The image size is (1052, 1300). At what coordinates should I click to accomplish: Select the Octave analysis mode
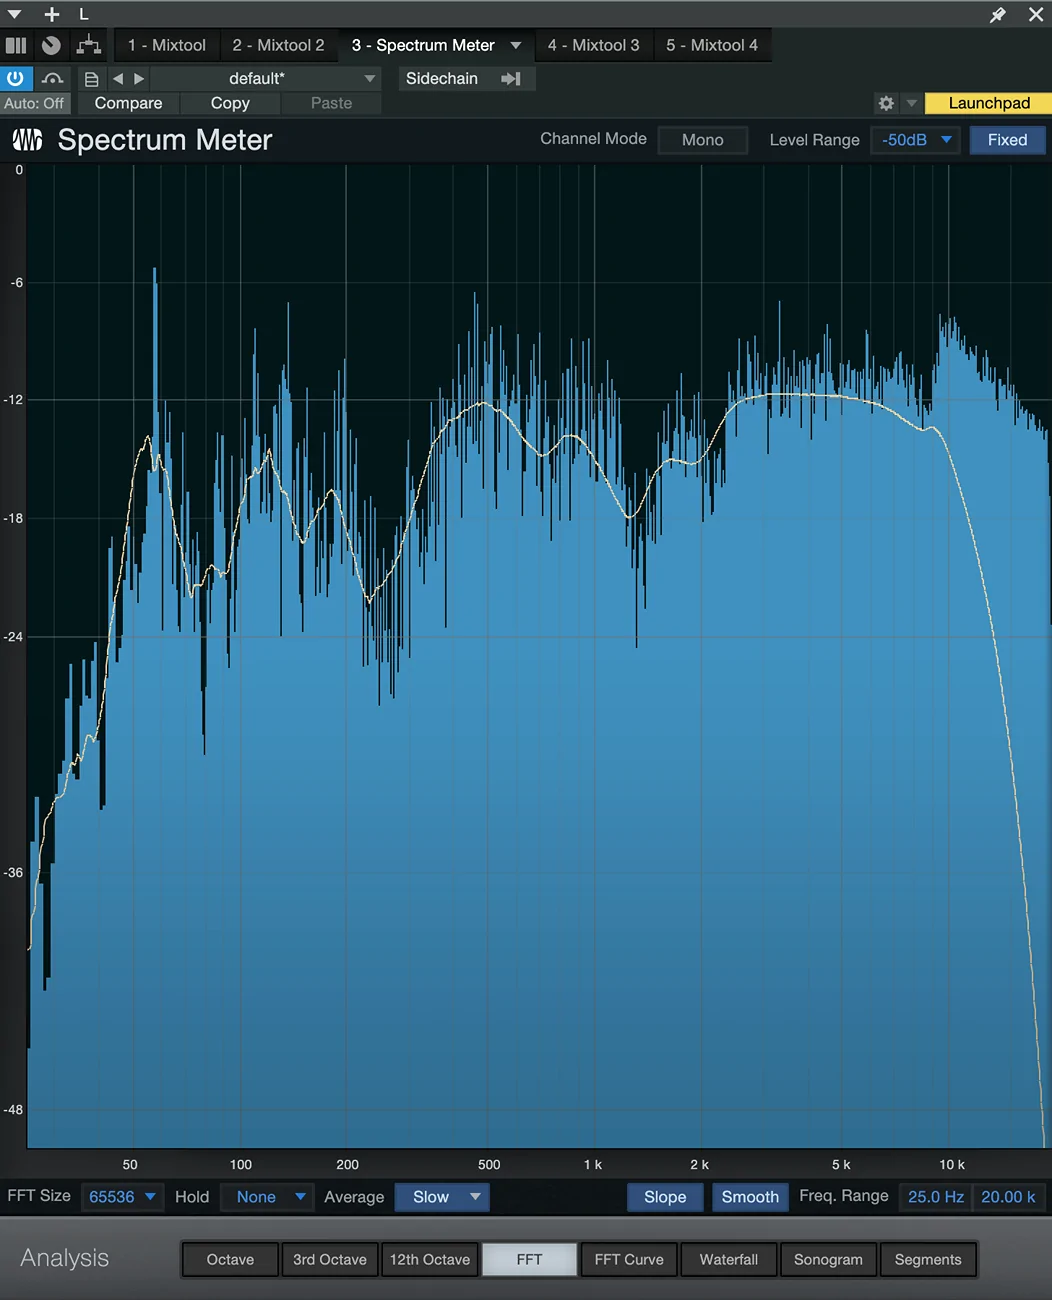[230, 1260]
